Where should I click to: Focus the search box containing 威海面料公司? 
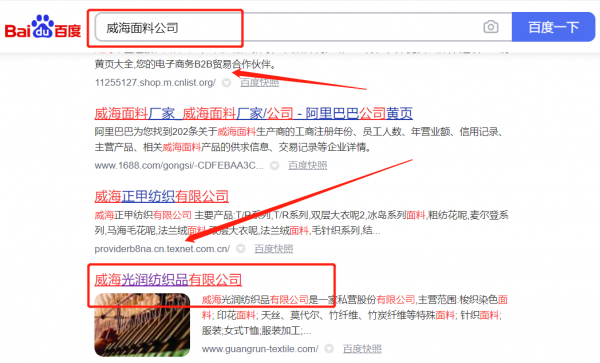point(303,27)
